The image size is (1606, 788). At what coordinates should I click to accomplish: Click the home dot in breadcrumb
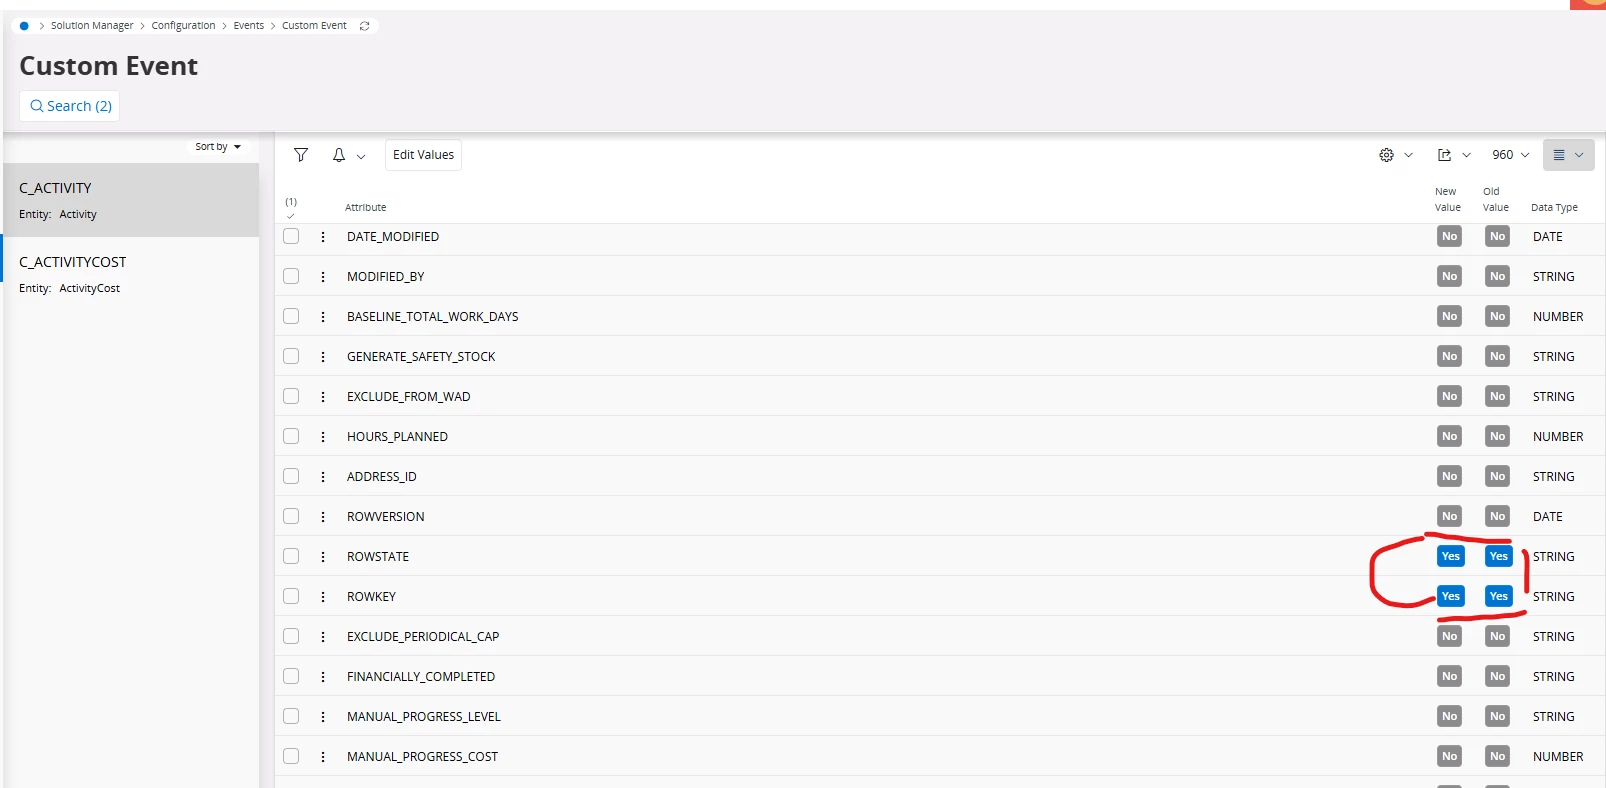[24, 26]
